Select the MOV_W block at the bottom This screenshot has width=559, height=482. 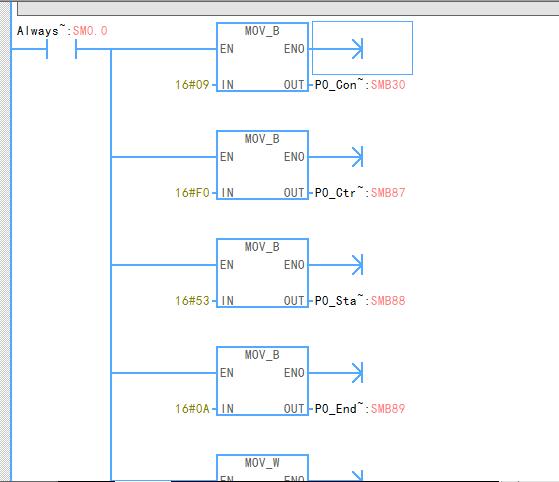click(262, 468)
